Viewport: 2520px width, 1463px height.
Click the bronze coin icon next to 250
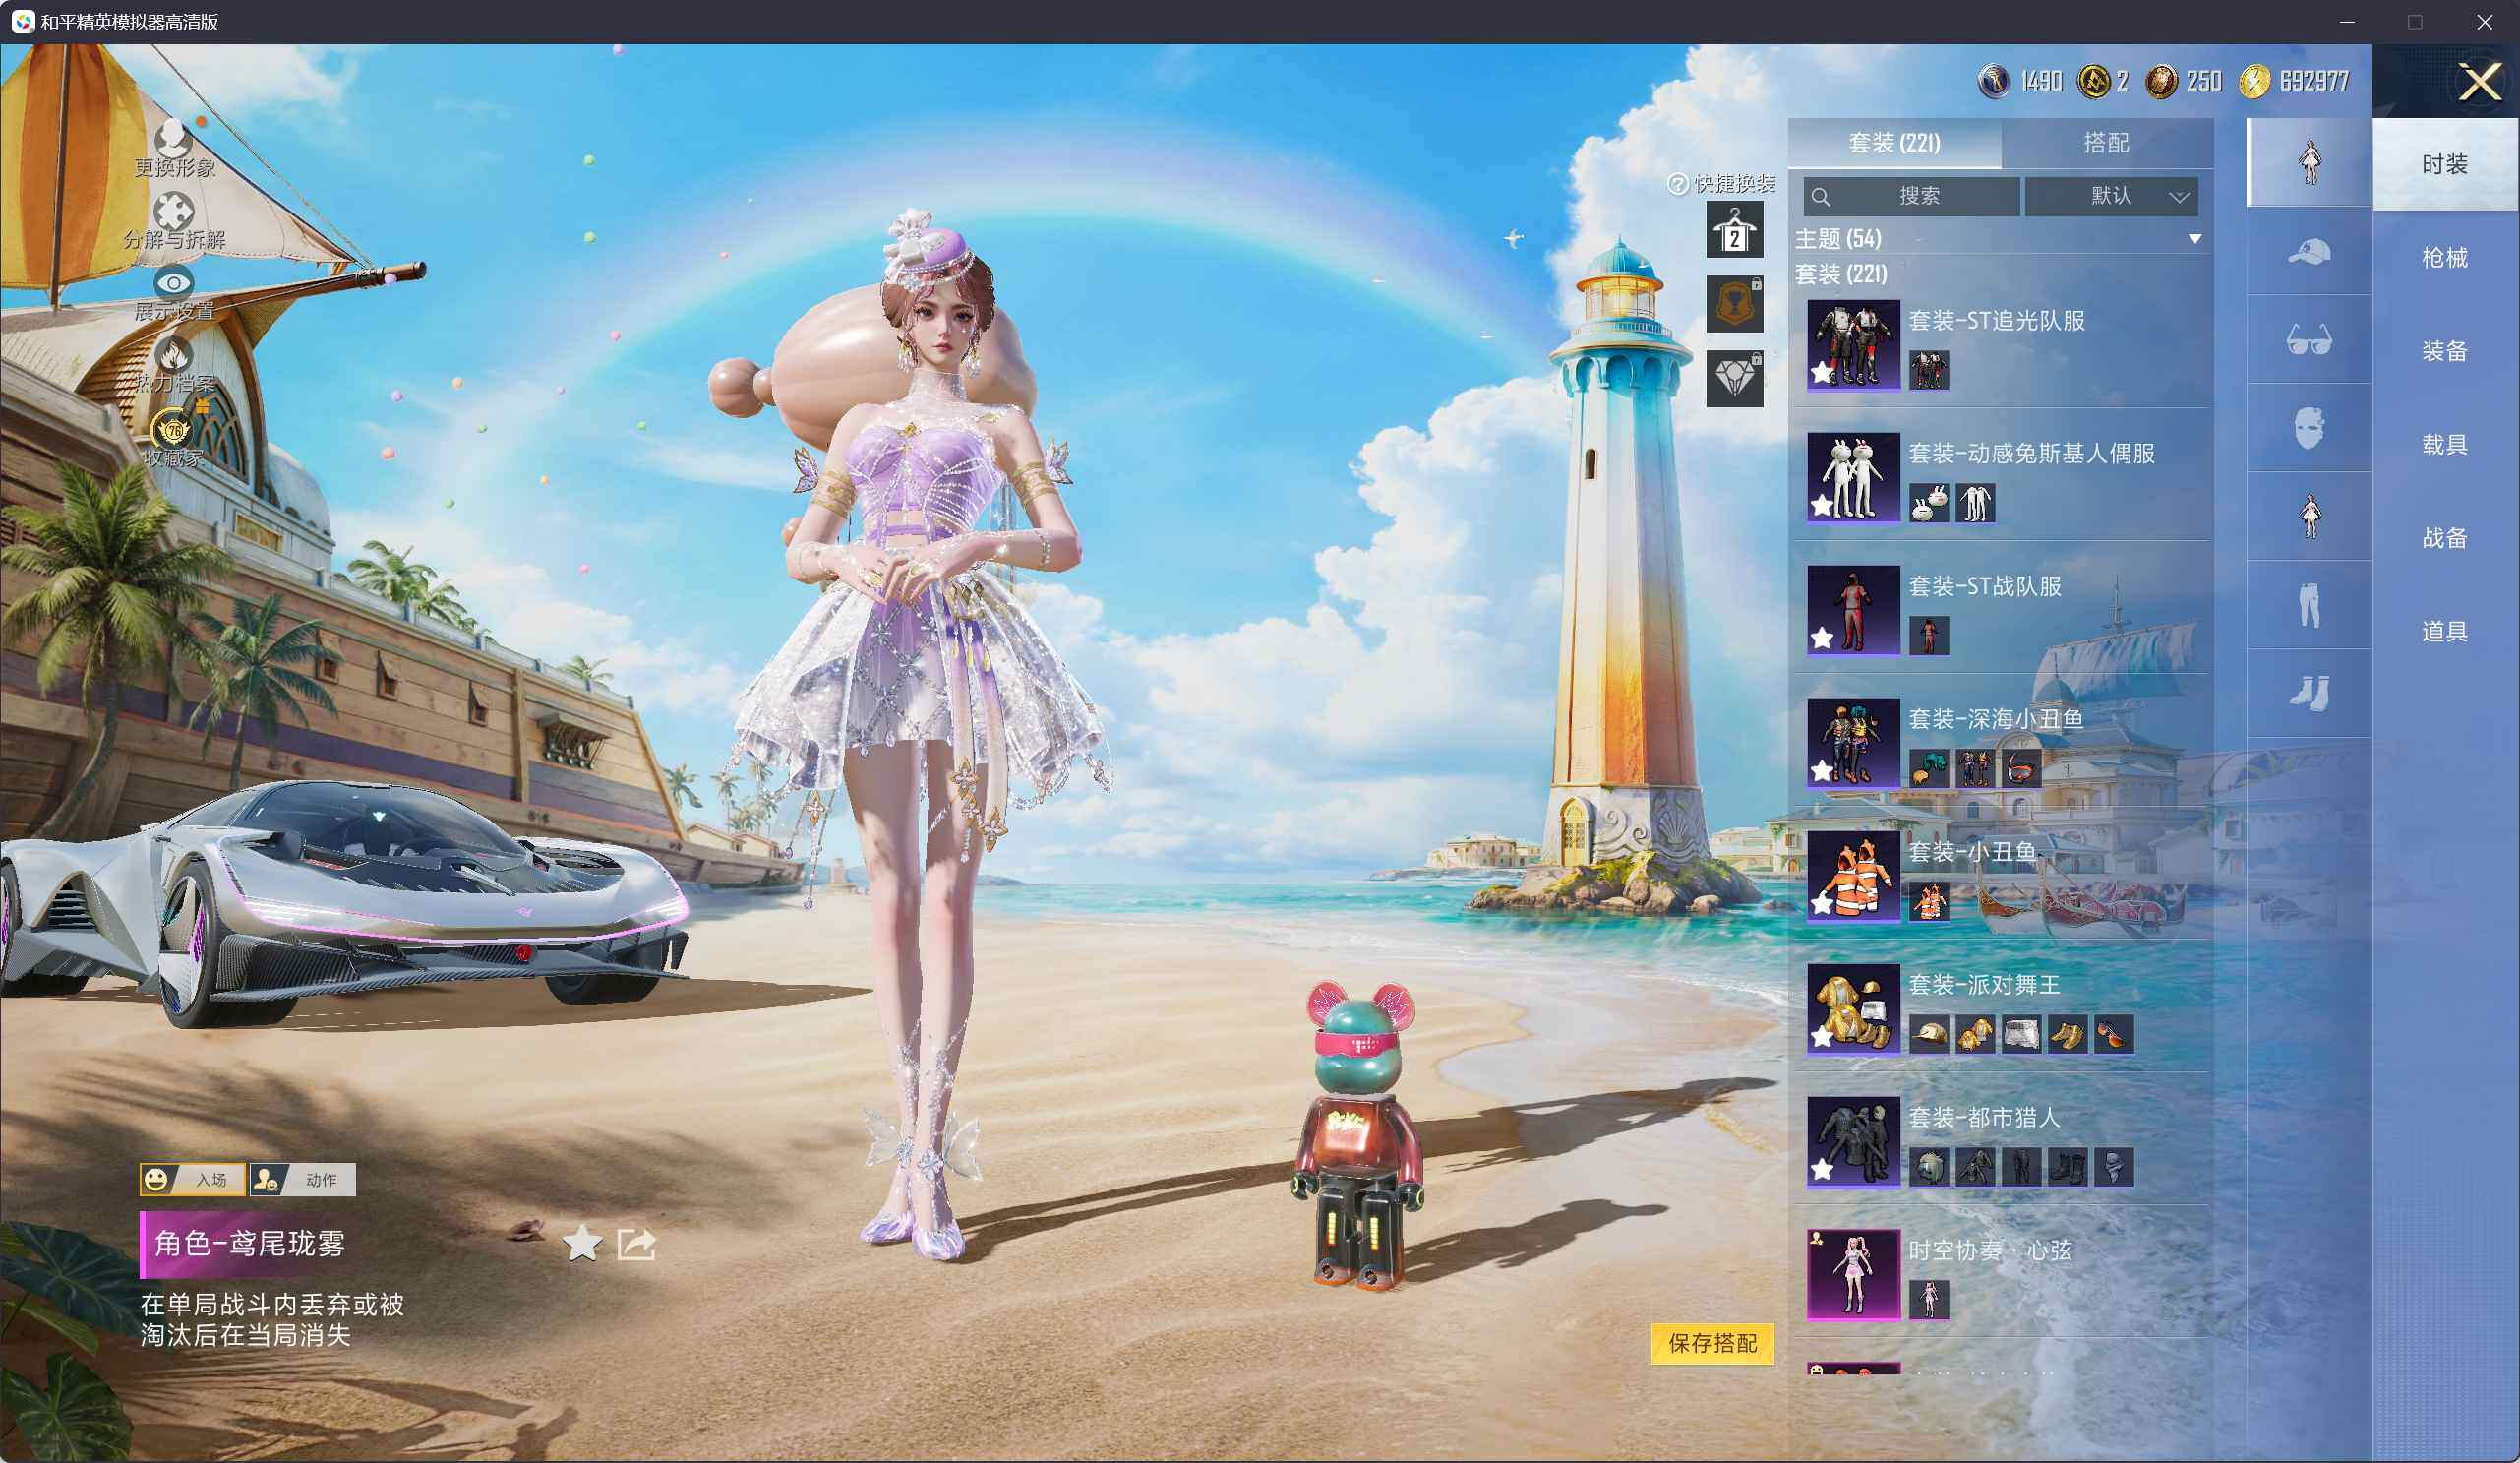coord(2161,81)
